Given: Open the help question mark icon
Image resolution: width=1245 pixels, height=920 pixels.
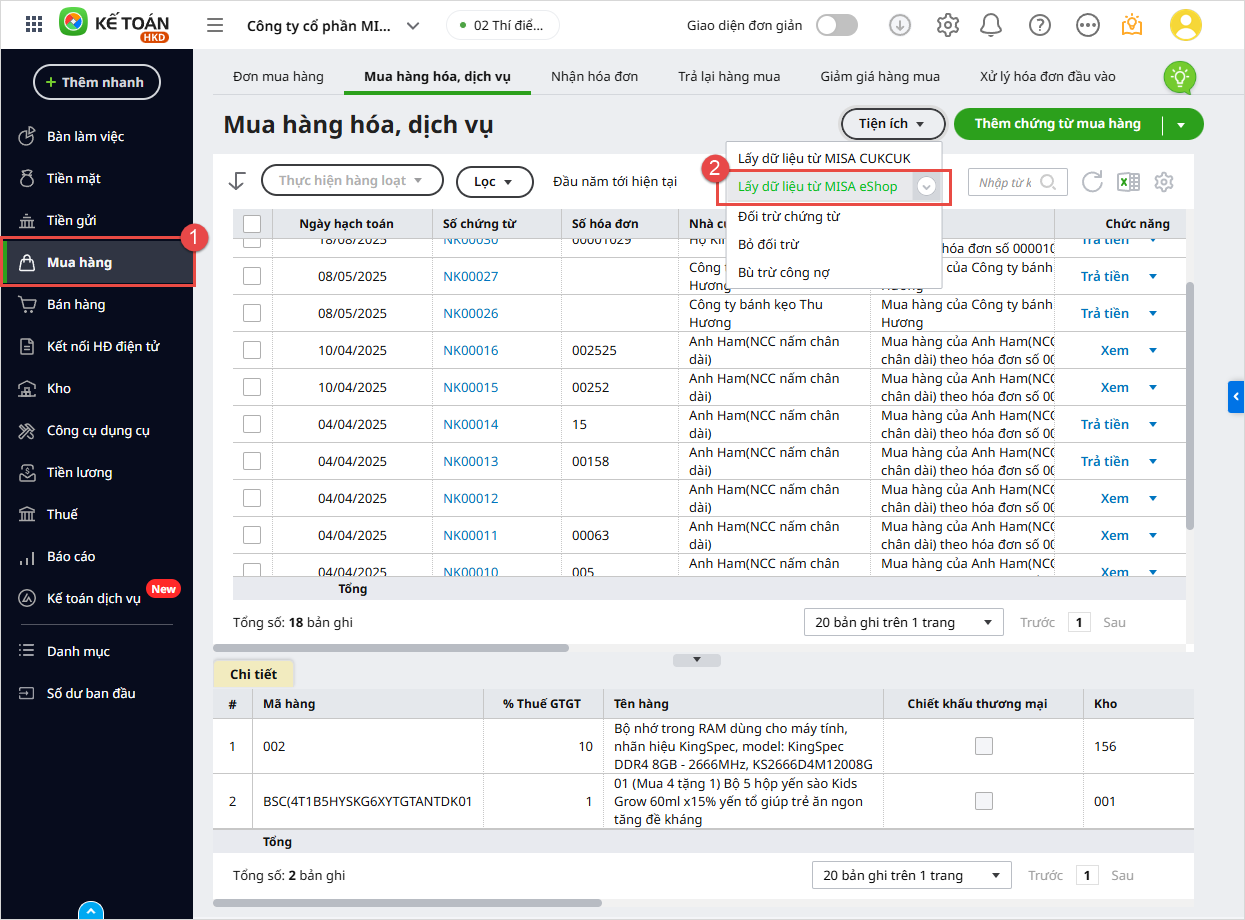Looking at the screenshot, I should pyautogui.click(x=1039, y=25).
